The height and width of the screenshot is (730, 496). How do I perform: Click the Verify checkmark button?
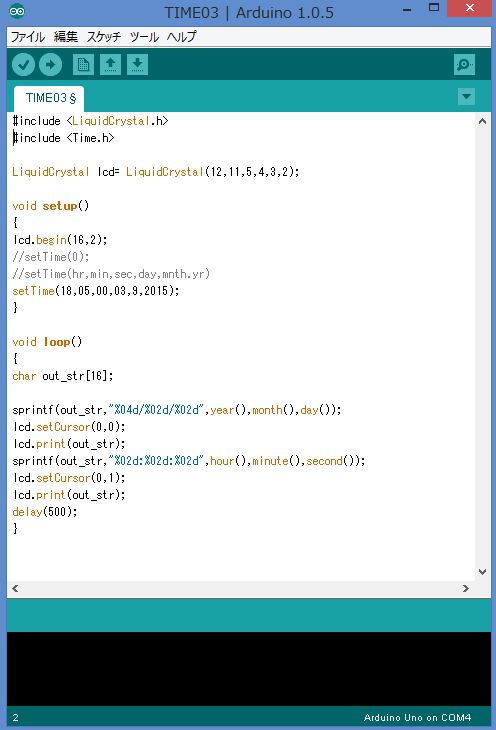23,65
